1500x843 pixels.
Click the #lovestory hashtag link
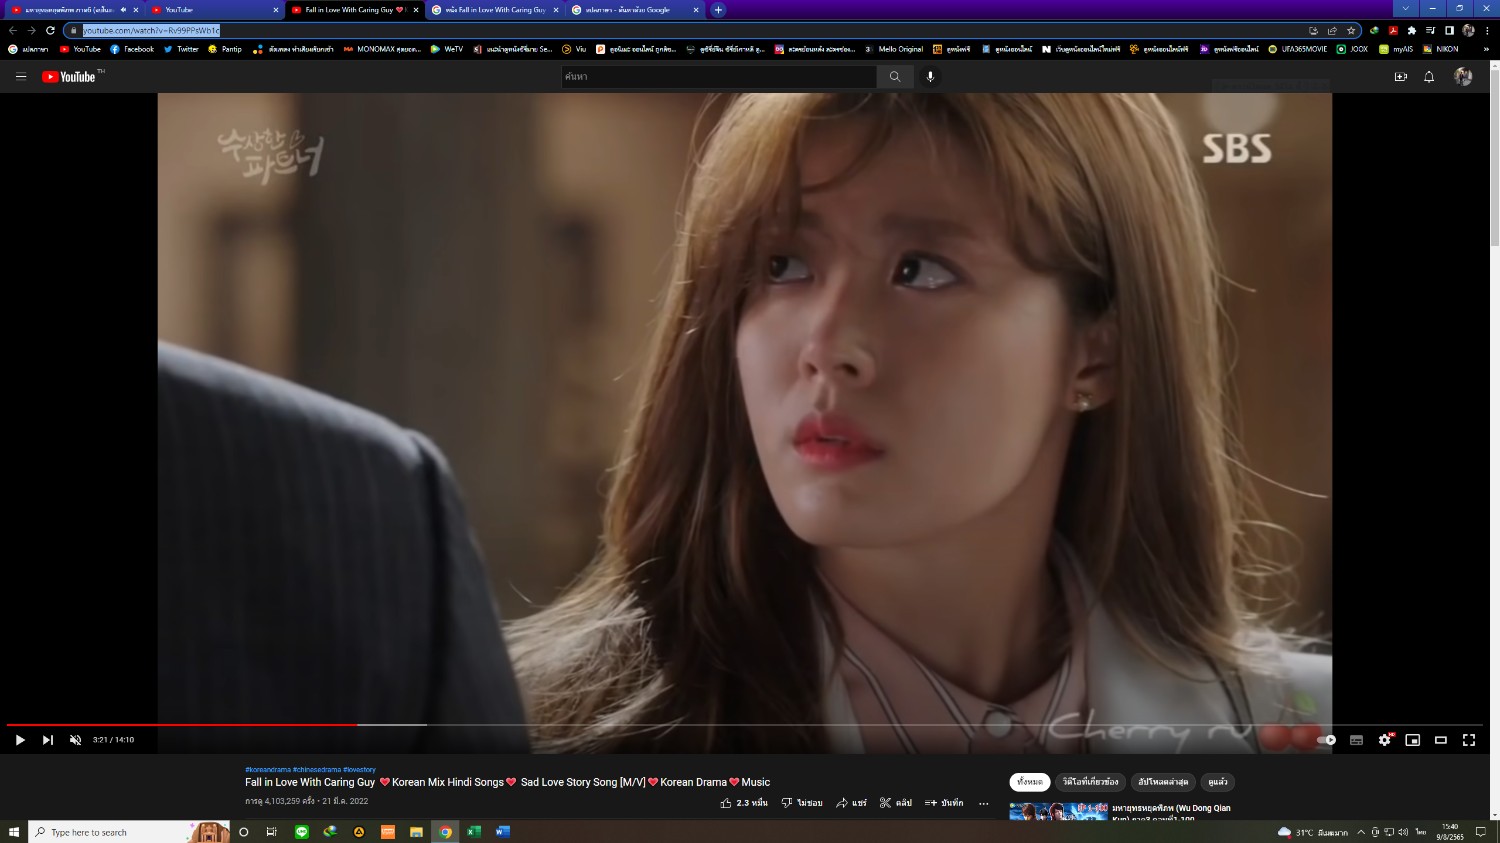coord(359,770)
